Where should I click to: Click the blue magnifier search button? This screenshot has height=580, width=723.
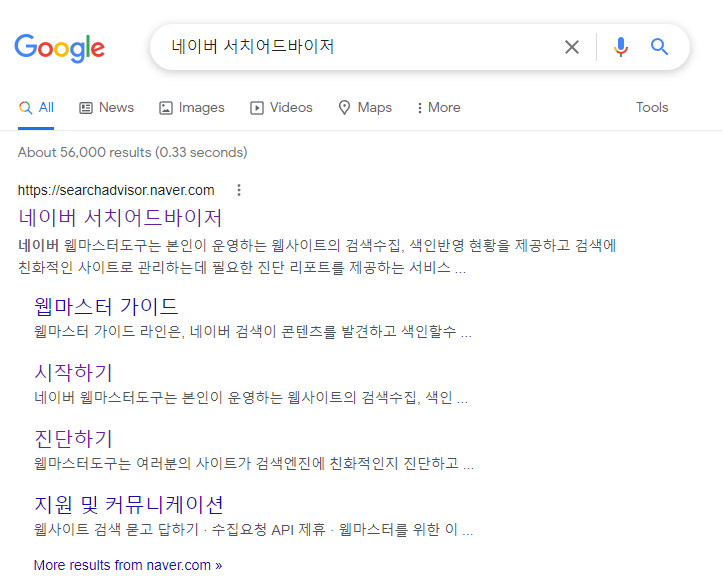click(659, 47)
